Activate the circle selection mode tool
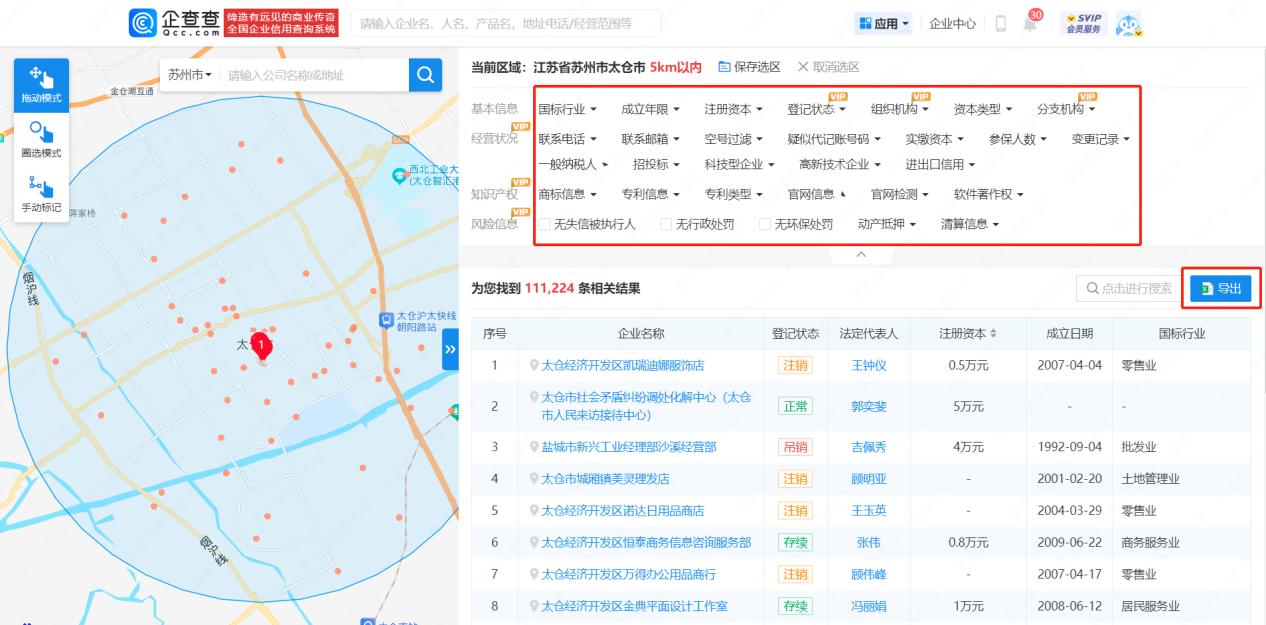Image resolution: width=1266 pixels, height=625 pixels. click(x=41, y=140)
